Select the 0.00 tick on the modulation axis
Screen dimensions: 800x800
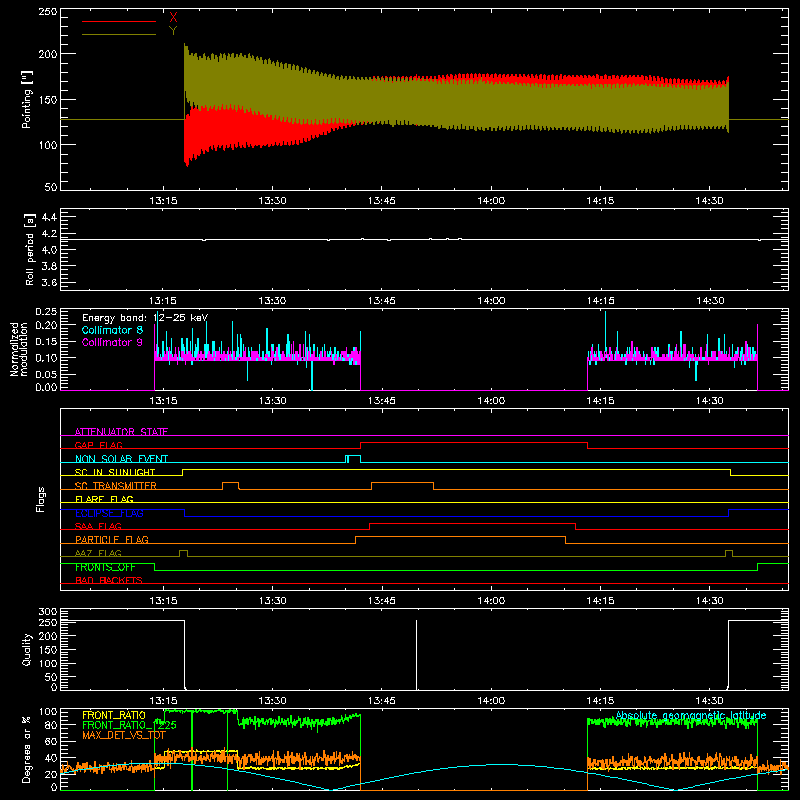pos(47,387)
